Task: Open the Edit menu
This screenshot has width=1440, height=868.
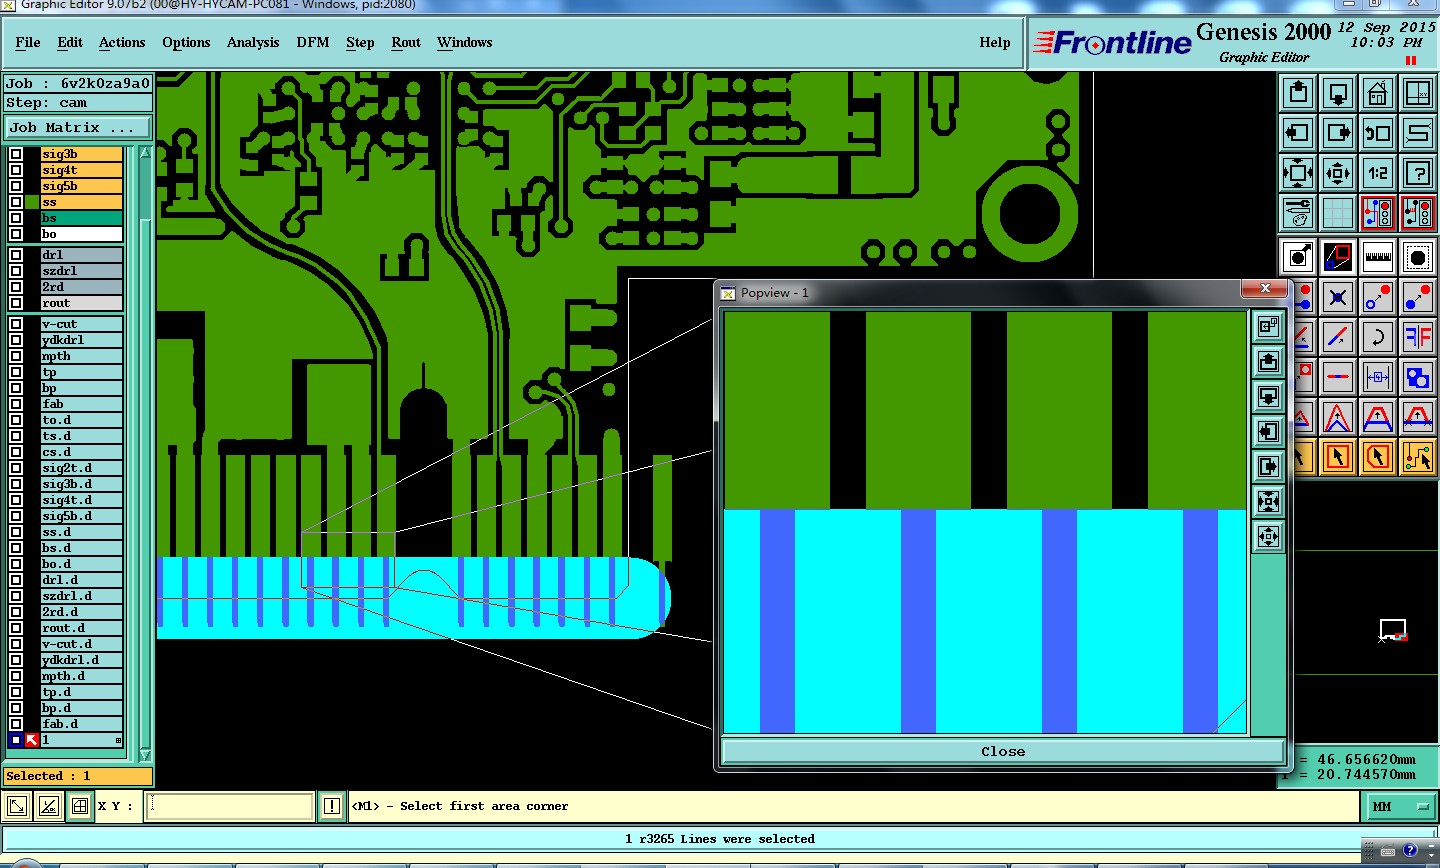Action: tap(70, 42)
